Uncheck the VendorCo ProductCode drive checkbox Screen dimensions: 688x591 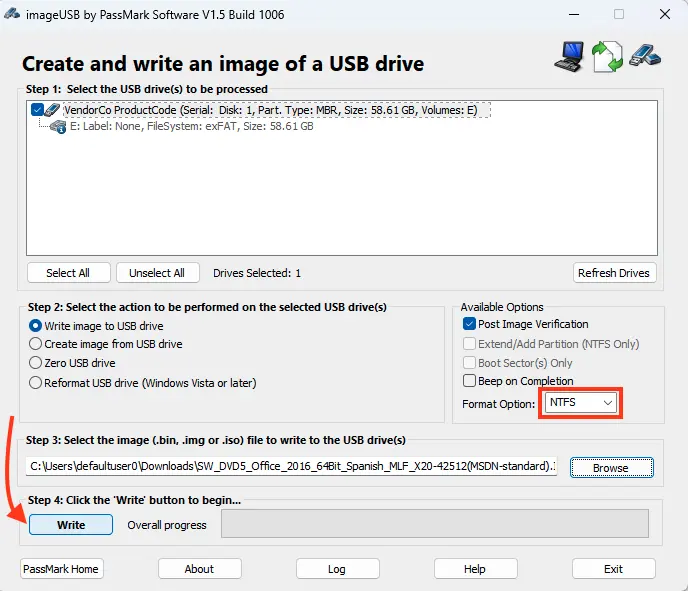(37, 110)
